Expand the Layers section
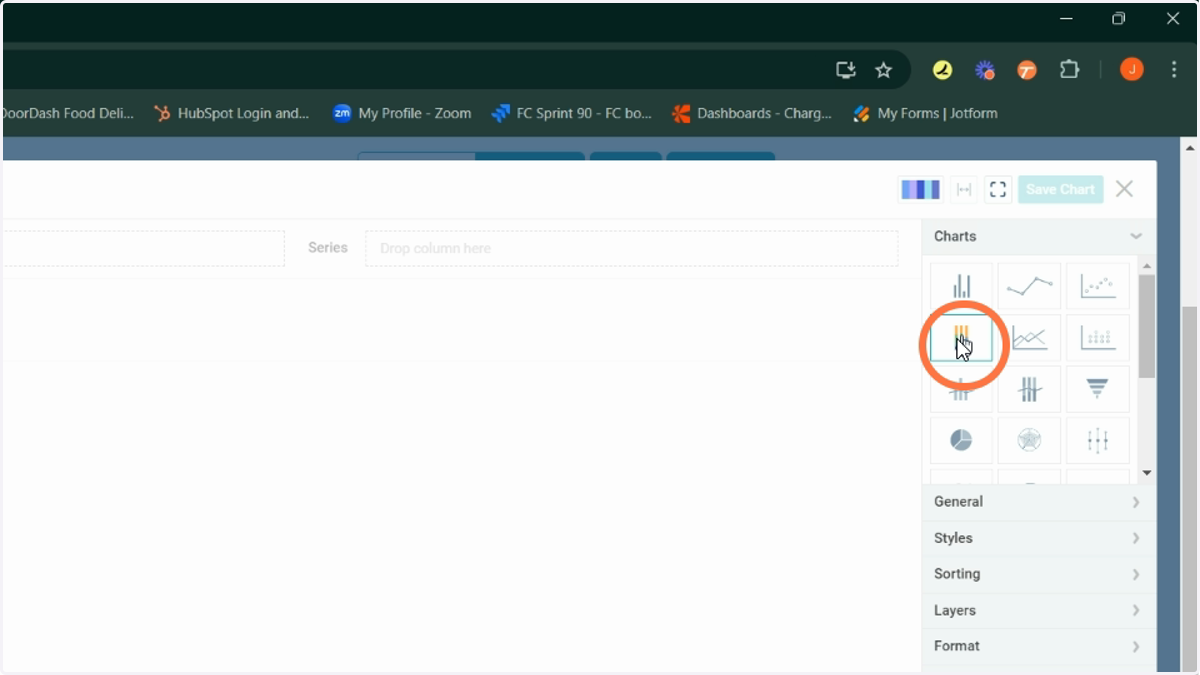The width and height of the screenshot is (1200, 675). 1038,610
